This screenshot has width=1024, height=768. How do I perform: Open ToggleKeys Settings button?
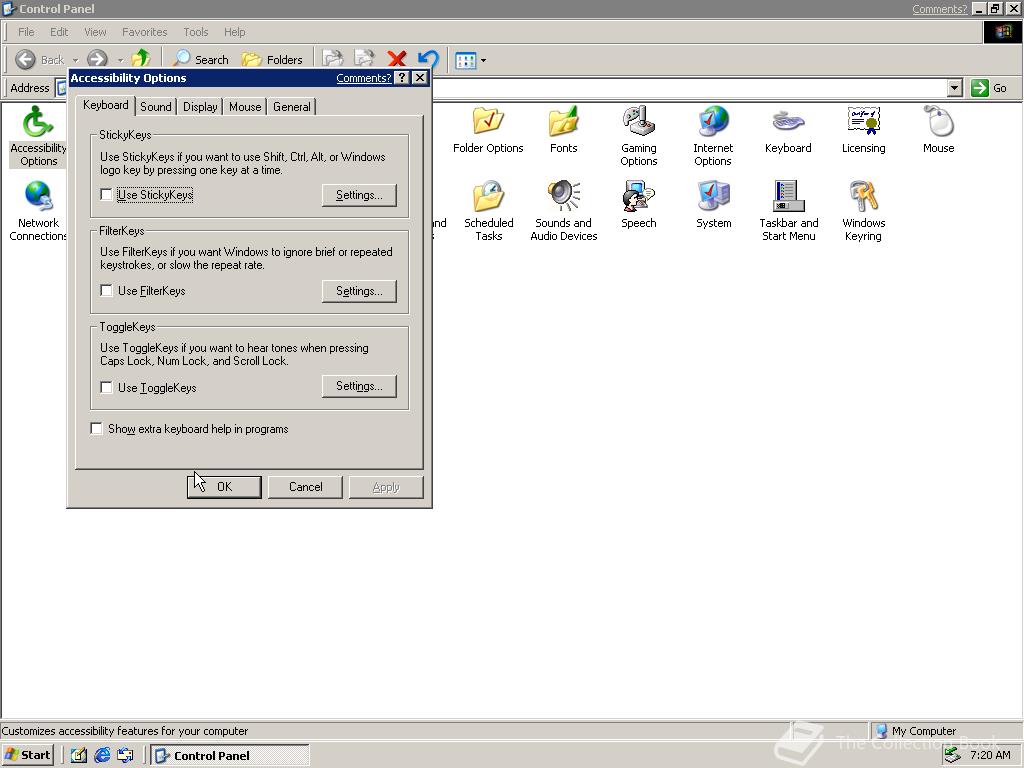(x=359, y=386)
